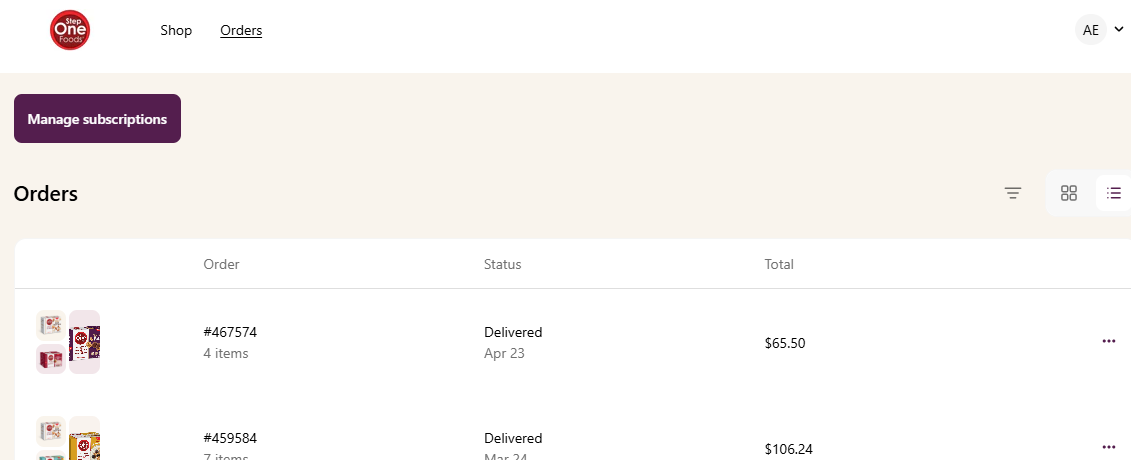Click the Manage subscriptions button
Viewport: 1131px width, 460px height.
97,118
